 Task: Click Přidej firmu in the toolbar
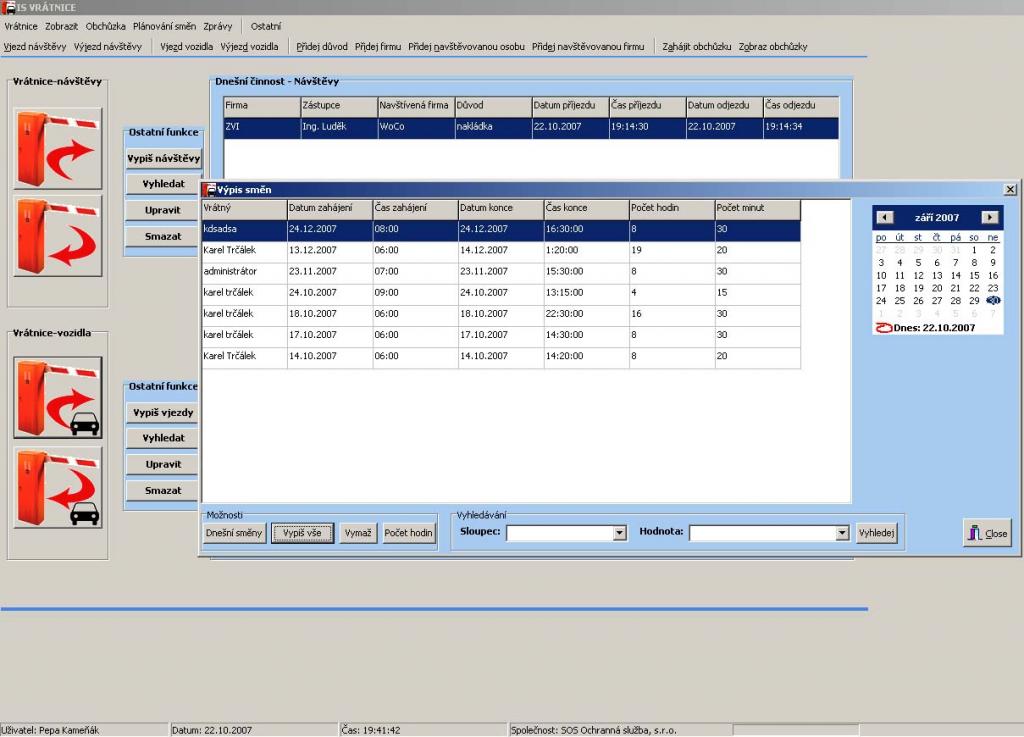click(378, 46)
